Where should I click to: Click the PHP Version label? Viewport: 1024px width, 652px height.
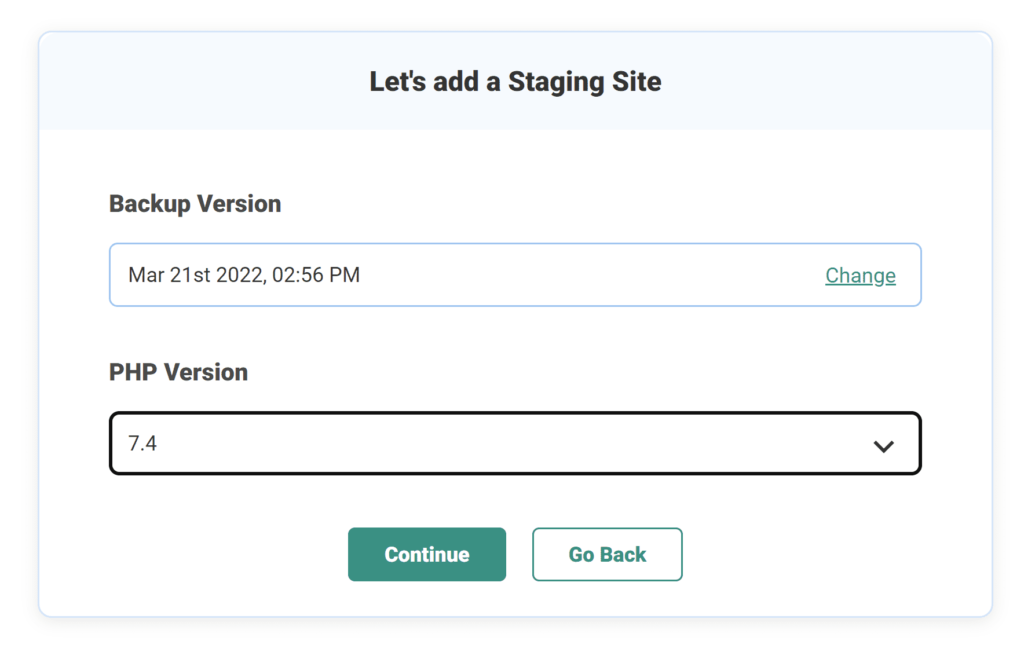pyautogui.click(x=178, y=372)
